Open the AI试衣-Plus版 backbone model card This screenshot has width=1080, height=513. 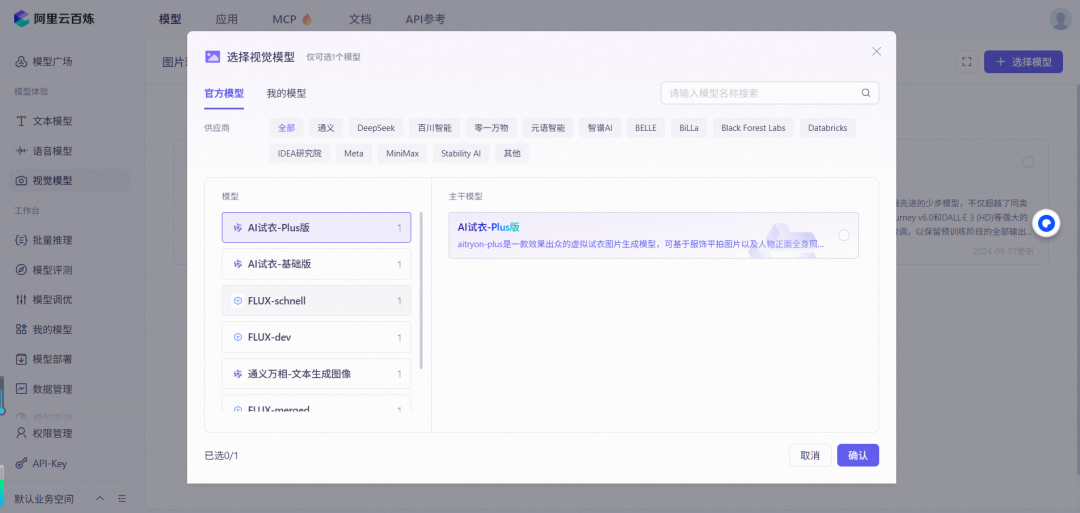[653, 235]
